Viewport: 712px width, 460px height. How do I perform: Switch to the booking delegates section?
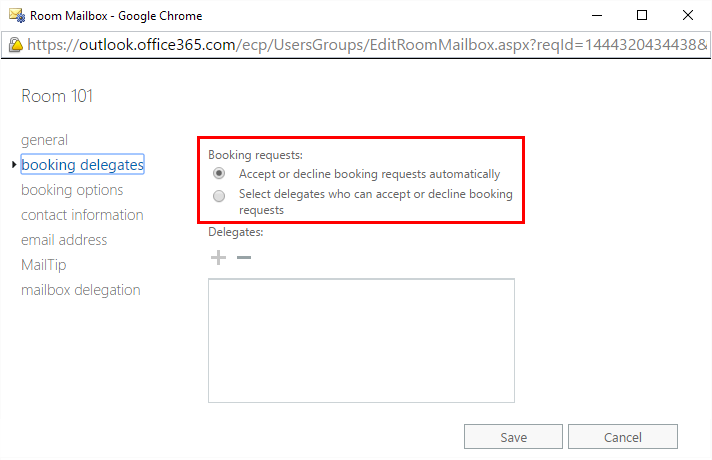[82, 165]
